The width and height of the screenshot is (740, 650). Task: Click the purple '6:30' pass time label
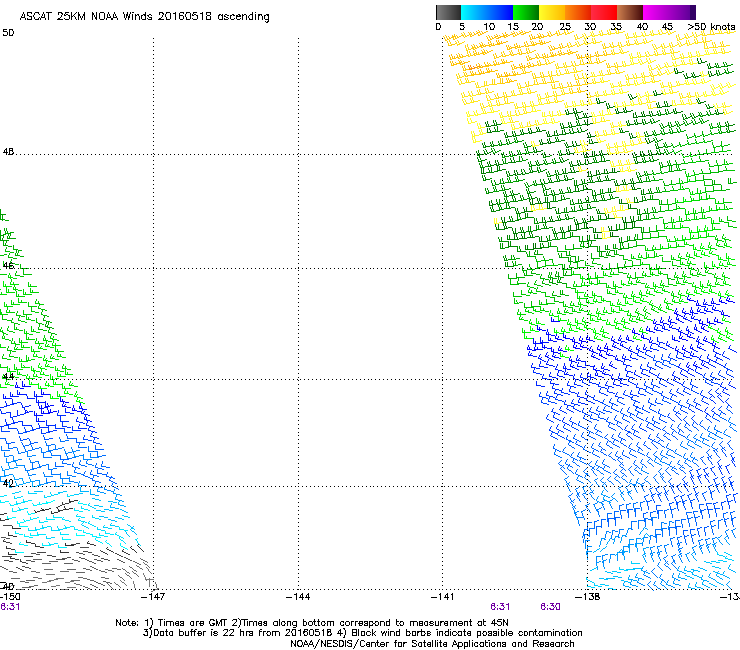[x=550, y=607]
